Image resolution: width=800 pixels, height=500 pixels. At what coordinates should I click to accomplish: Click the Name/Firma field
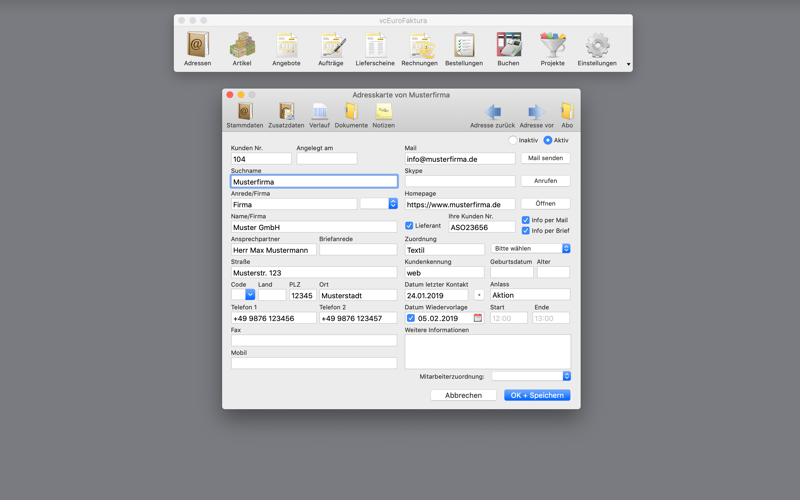[314, 227]
